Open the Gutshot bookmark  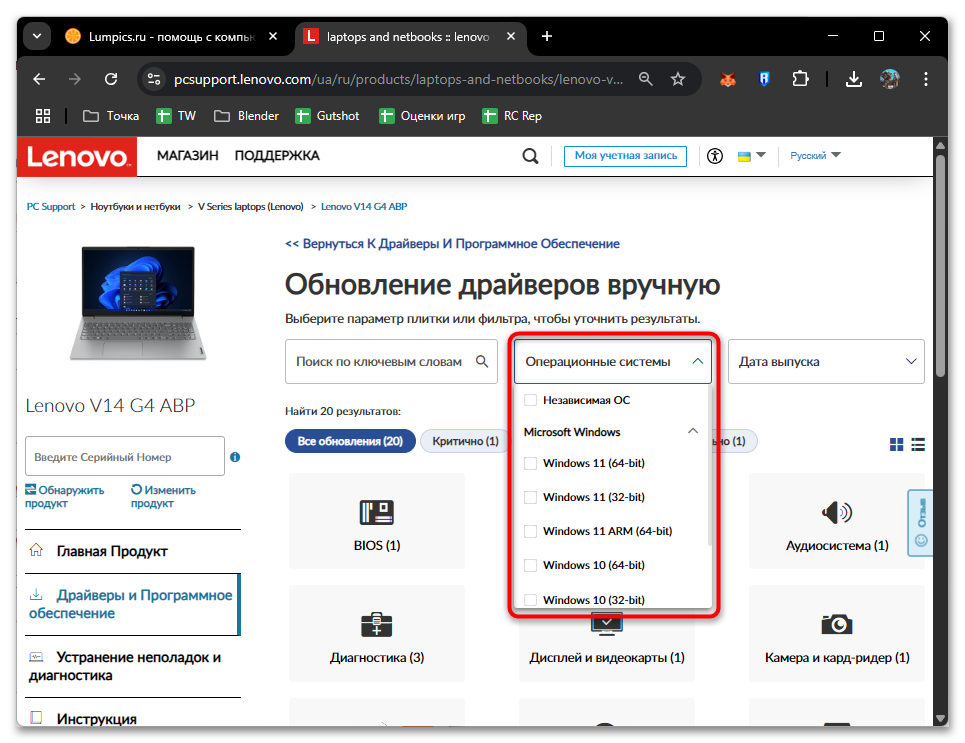click(327, 116)
